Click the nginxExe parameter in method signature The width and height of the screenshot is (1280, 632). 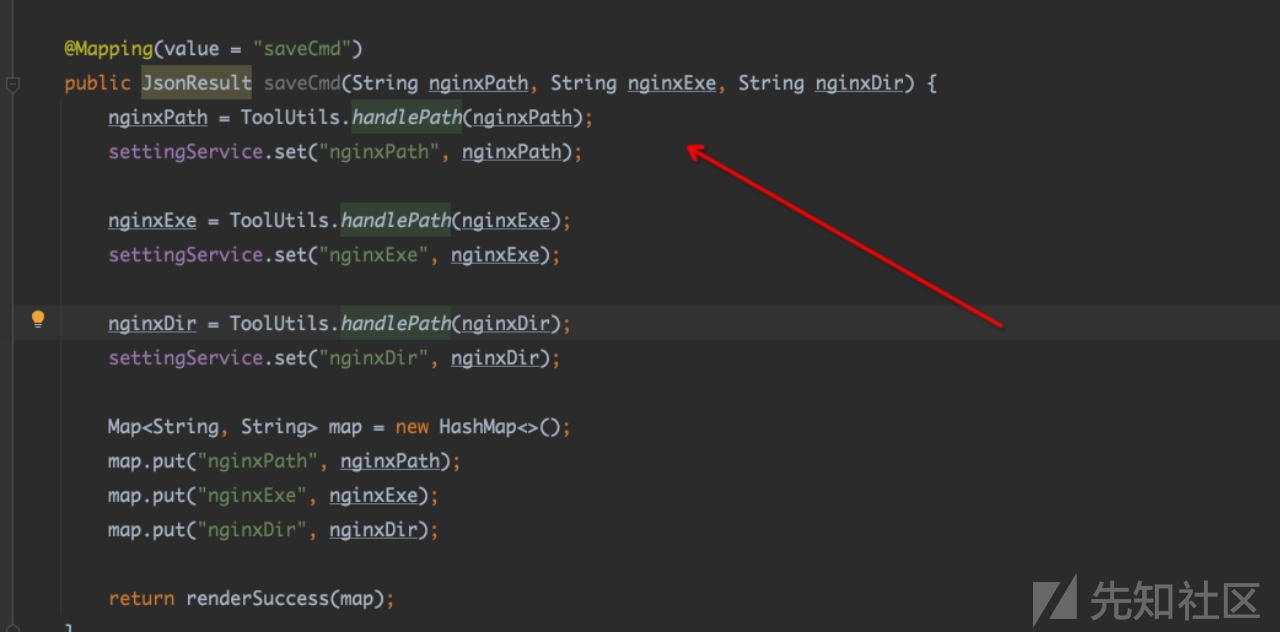[672, 83]
